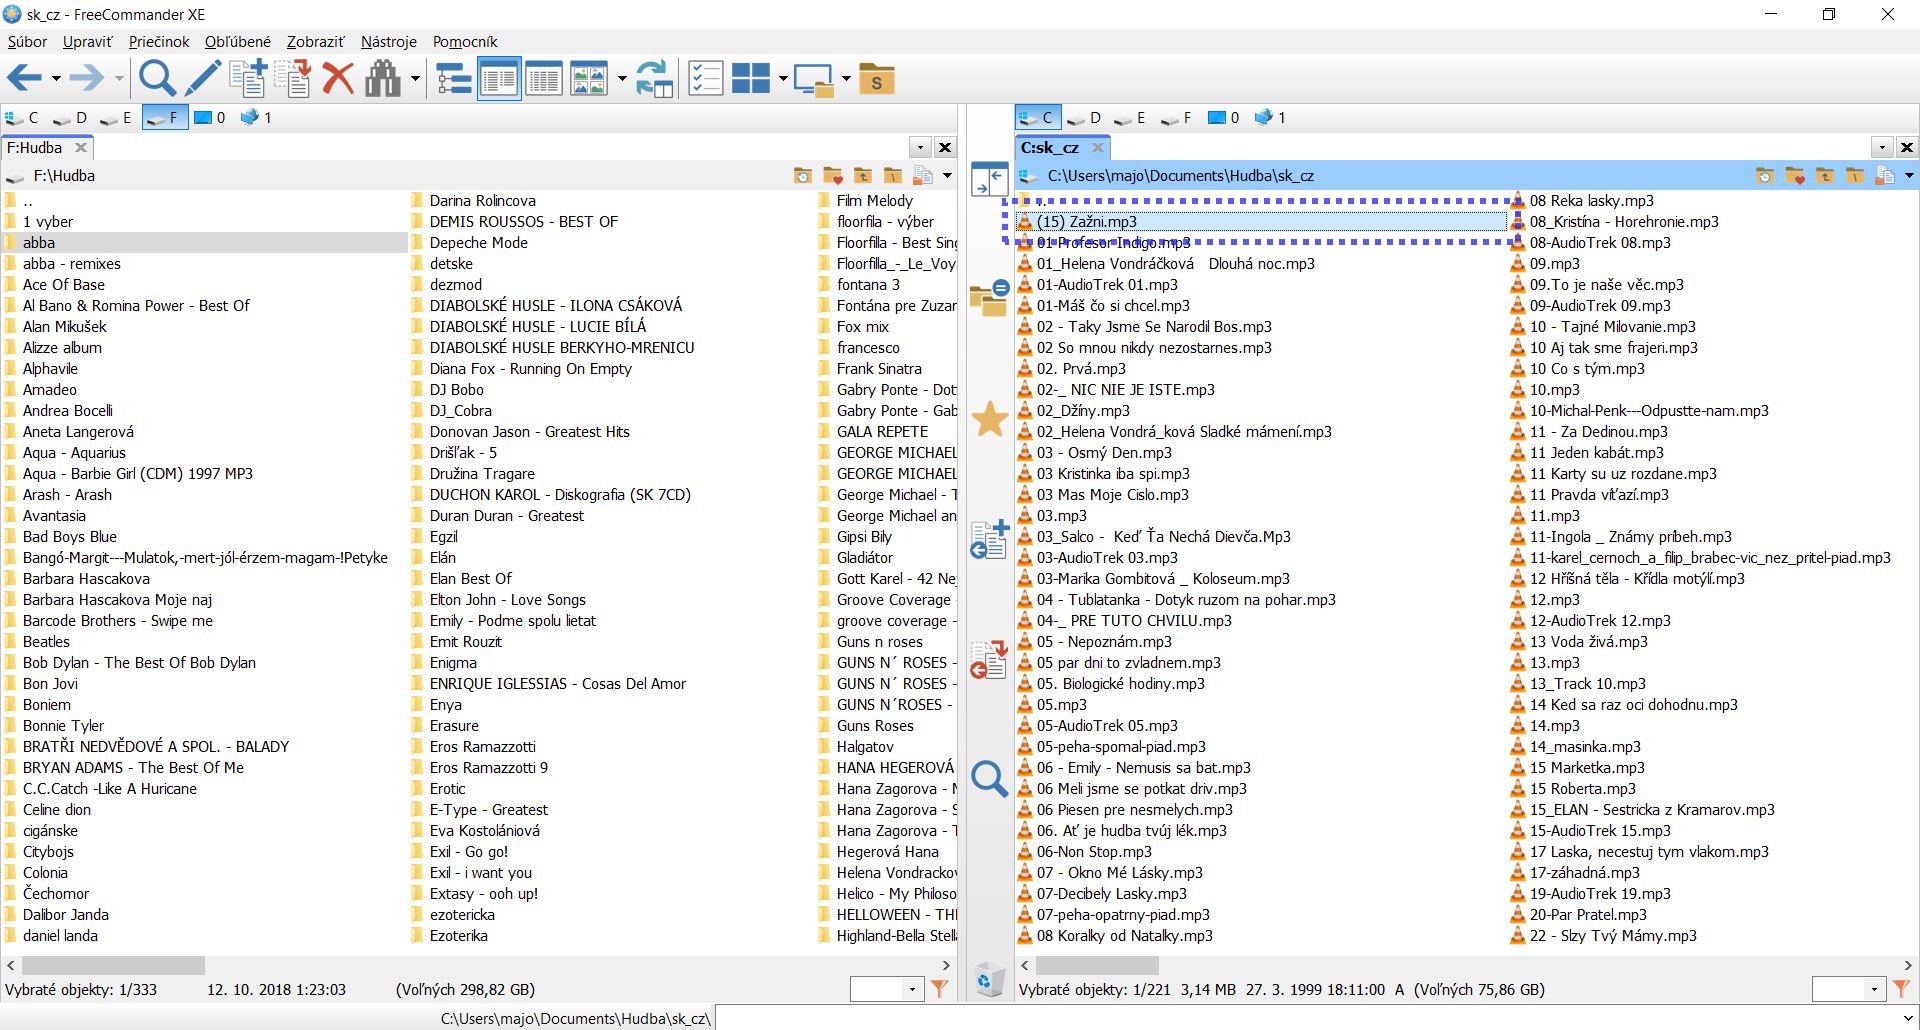
Task: Click middle splitter swap panels icon
Action: click(989, 180)
